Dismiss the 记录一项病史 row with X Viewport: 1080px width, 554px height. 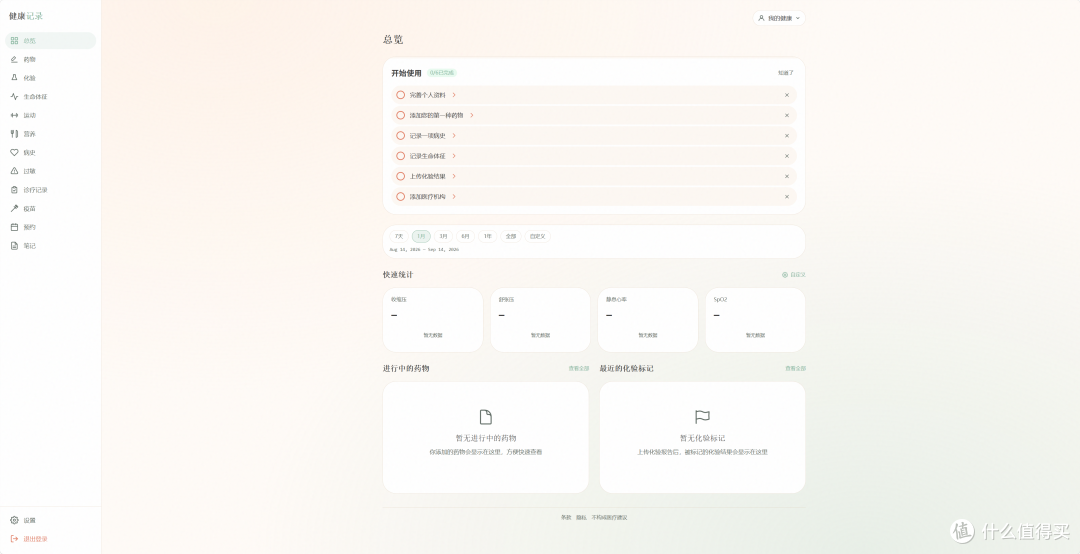coord(787,136)
